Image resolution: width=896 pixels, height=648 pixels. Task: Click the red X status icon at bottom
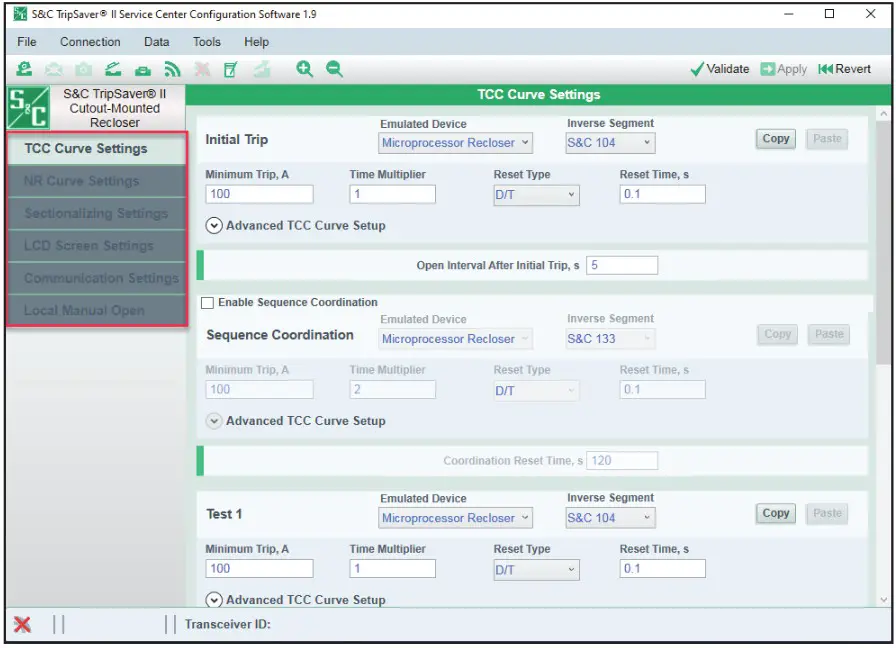pos(22,625)
